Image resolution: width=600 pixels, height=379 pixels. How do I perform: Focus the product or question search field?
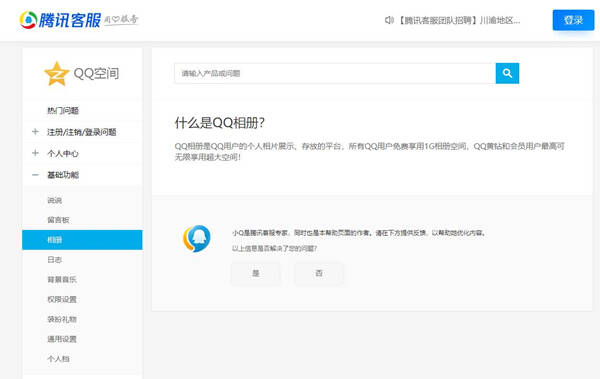point(335,73)
